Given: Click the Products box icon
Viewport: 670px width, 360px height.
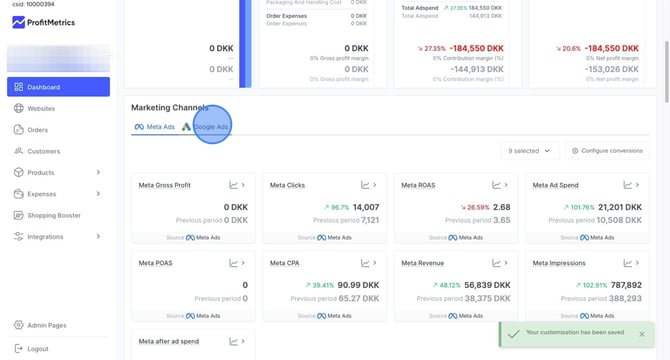Looking at the screenshot, I should [x=18, y=172].
